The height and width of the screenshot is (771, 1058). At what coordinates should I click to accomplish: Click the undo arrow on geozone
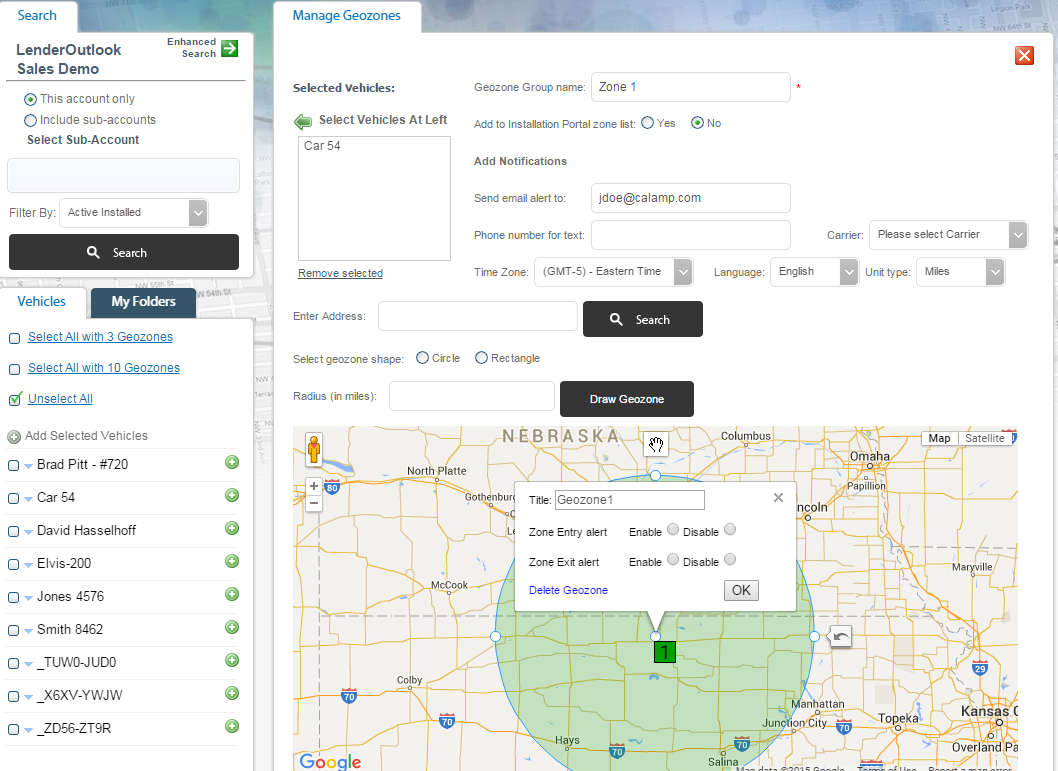841,636
